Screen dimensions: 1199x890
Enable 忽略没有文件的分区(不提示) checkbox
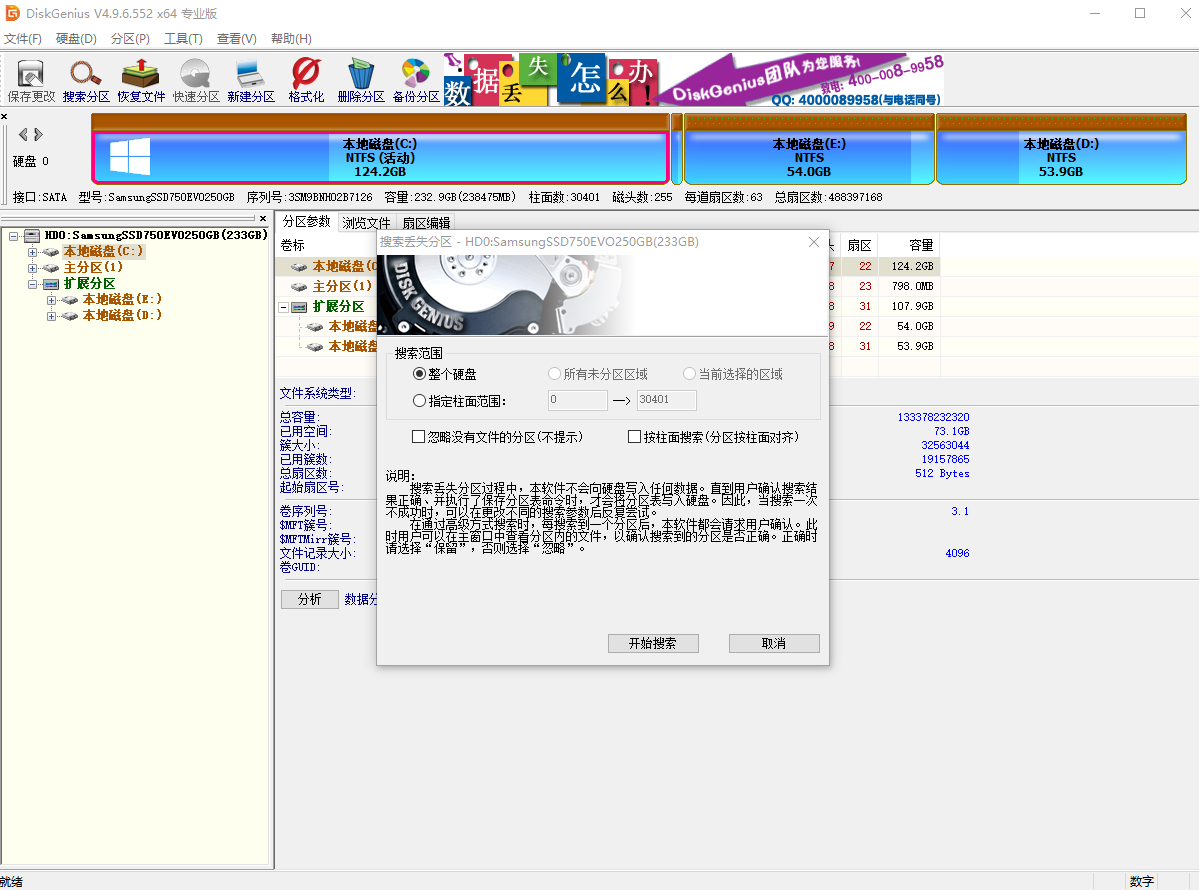click(418, 437)
